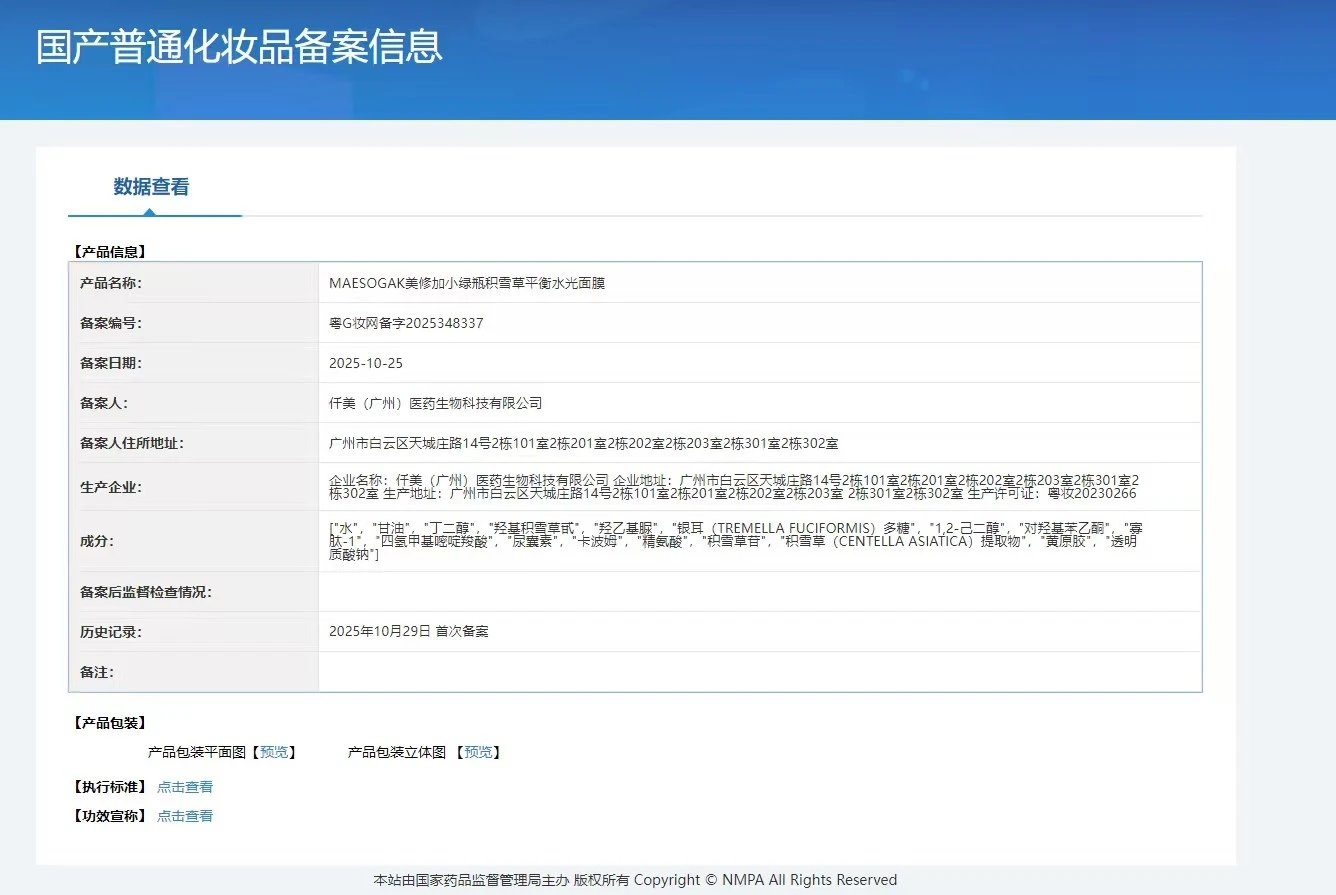
Task: Select the filer address value text
Action: (x=584, y=443)
